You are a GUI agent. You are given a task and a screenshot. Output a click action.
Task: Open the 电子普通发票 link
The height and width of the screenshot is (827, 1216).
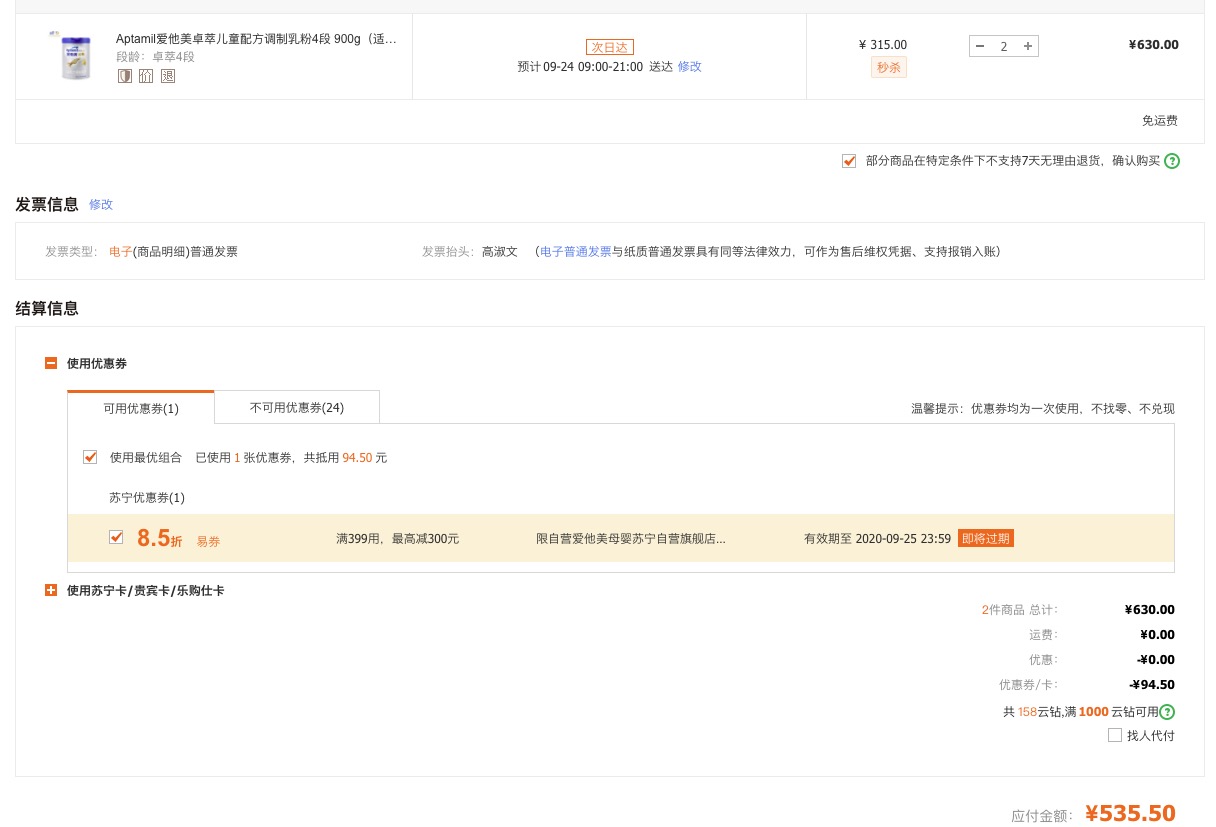(x=576, y=252)
